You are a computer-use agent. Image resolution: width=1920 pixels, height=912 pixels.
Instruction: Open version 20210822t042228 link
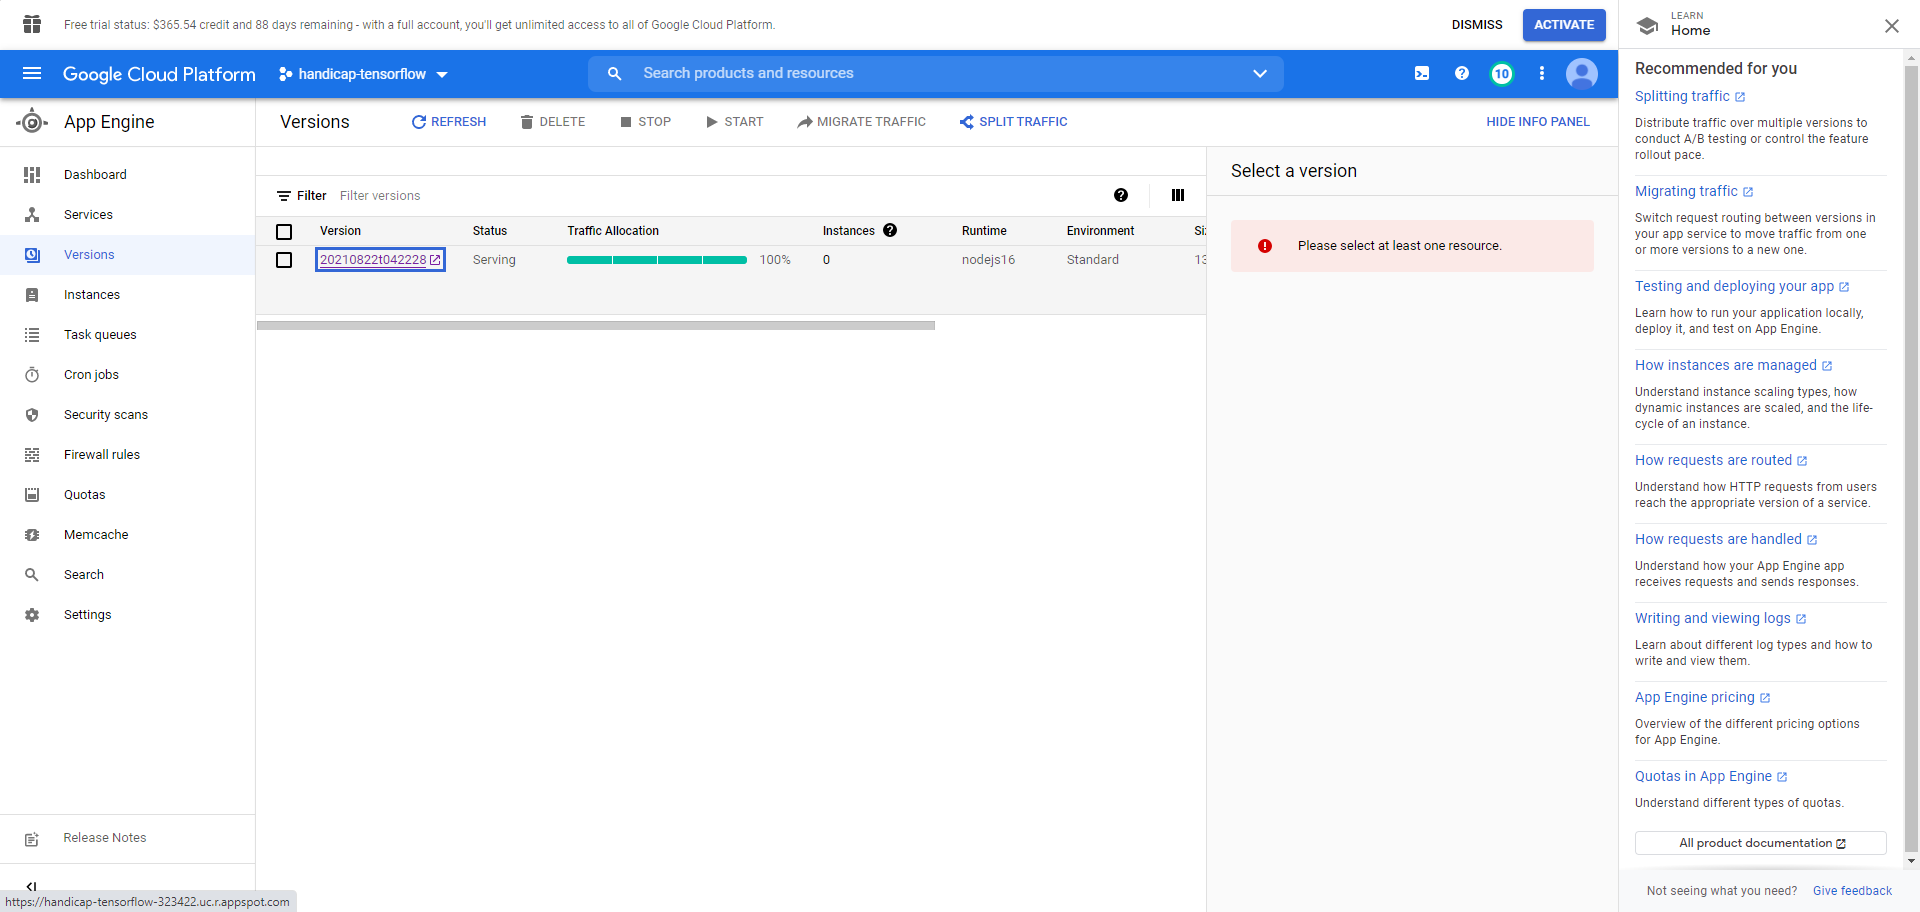pyautogui.click(x=380, y=260)
